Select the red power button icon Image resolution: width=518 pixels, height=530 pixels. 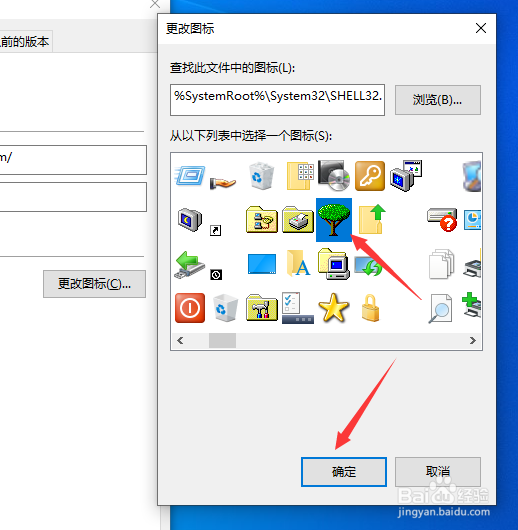(190, 308)
